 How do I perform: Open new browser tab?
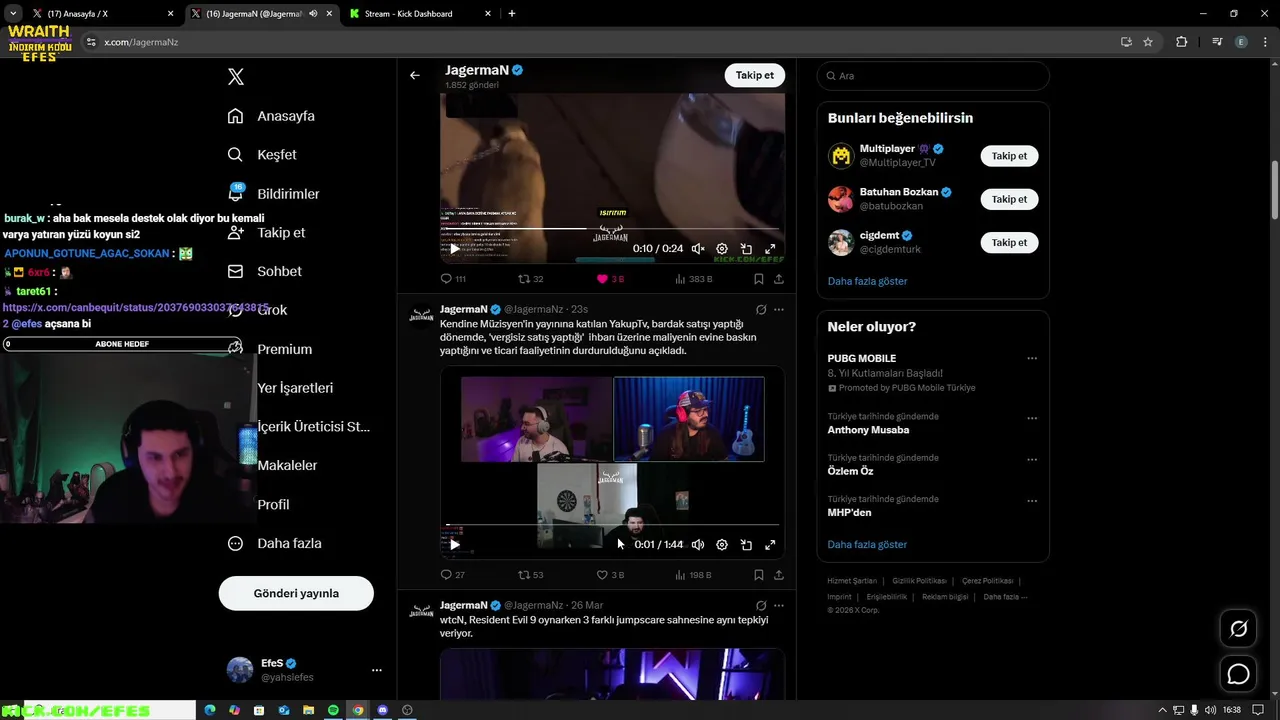(x=512, y=14)
